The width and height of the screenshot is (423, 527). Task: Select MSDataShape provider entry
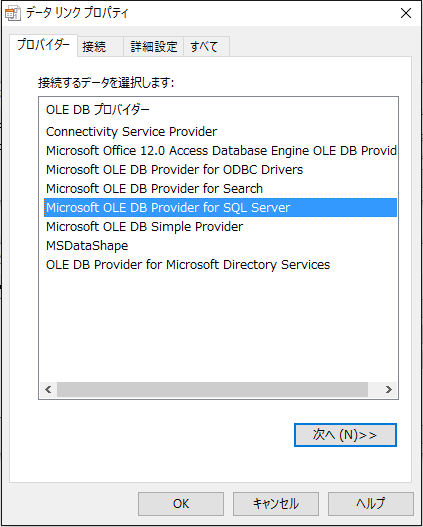coord(220,246)
